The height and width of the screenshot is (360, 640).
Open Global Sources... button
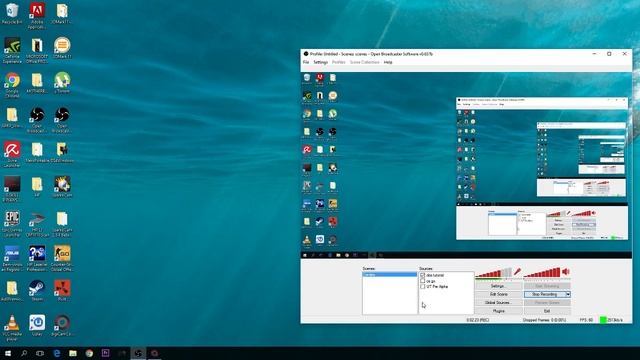click(498, 303)
